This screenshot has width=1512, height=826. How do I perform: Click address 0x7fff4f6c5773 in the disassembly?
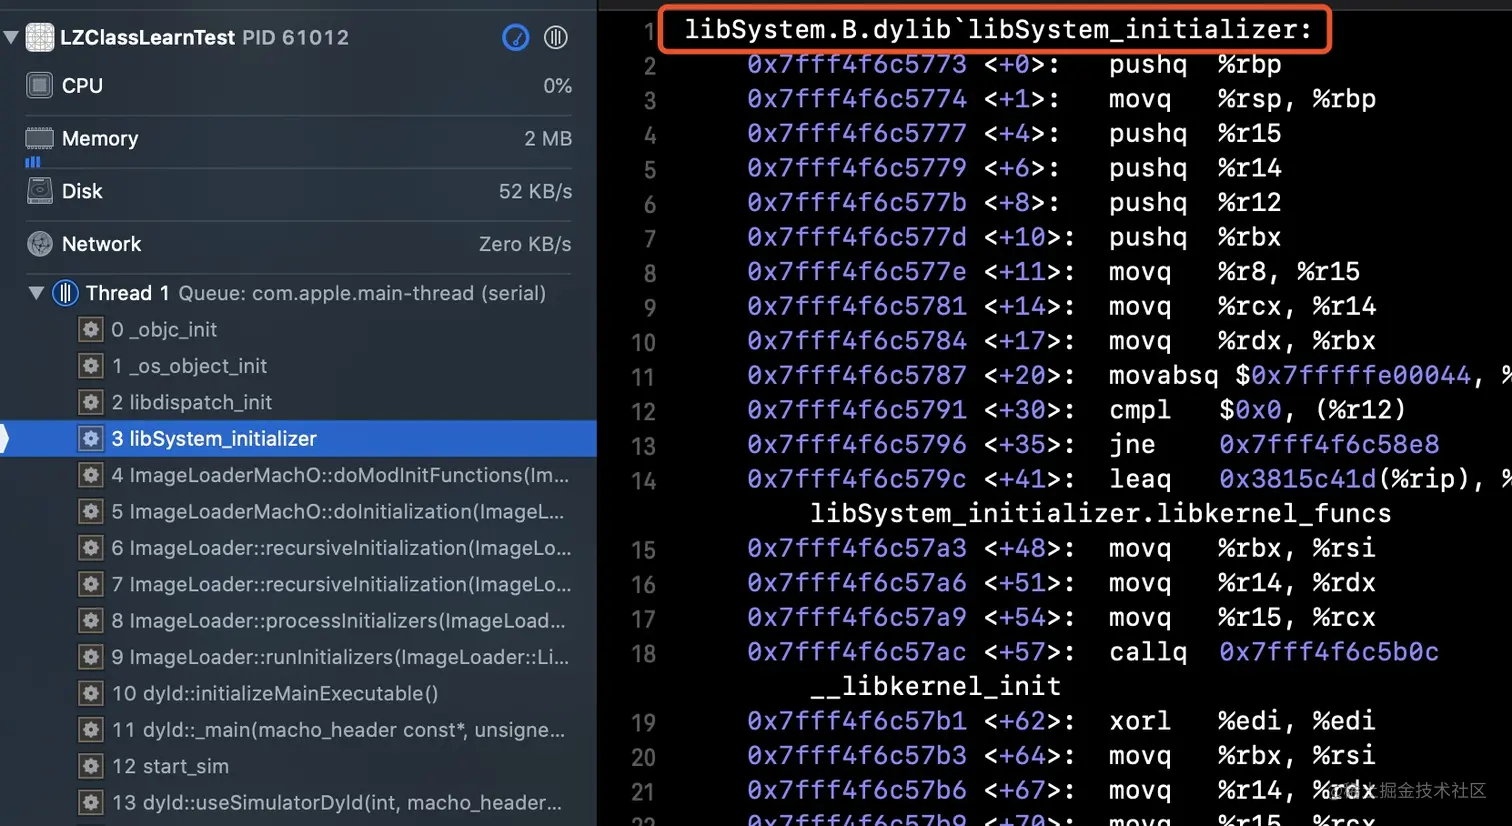(x=857, y=65)
